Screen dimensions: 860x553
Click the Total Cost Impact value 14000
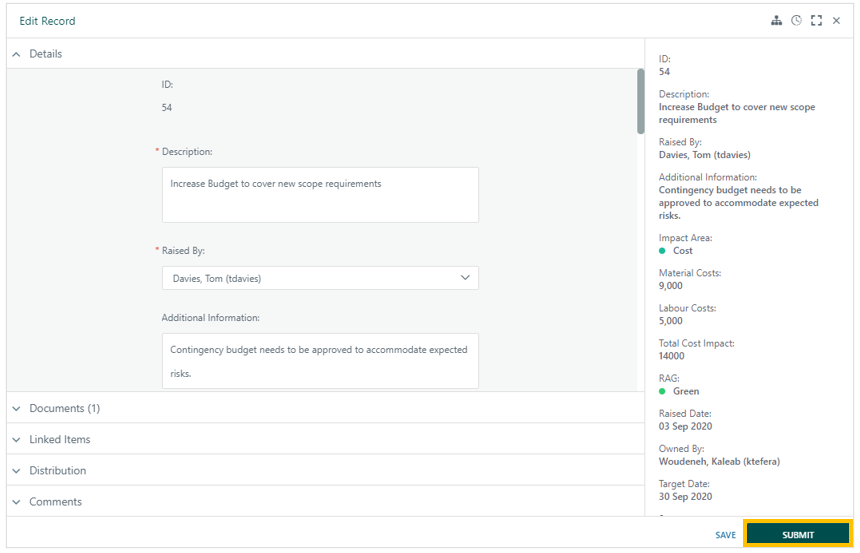(671, 356)
